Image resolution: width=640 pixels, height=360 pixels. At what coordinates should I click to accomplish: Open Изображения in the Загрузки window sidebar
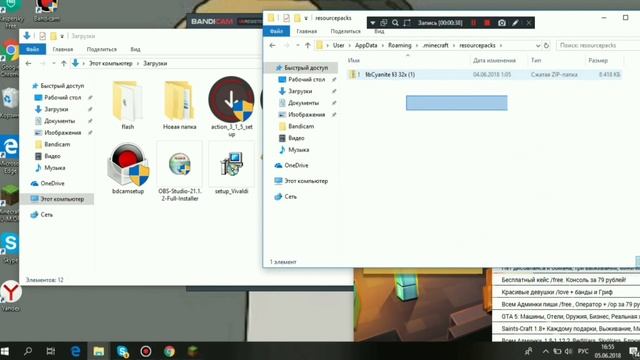[62, 132]
